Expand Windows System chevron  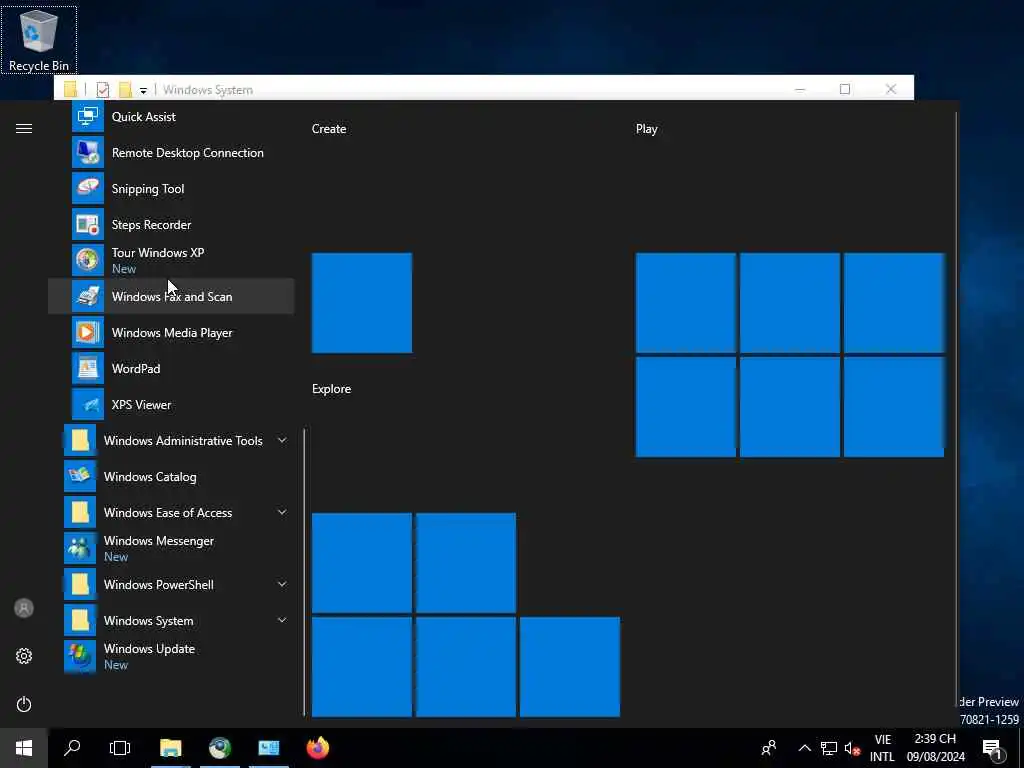point(282,620)
